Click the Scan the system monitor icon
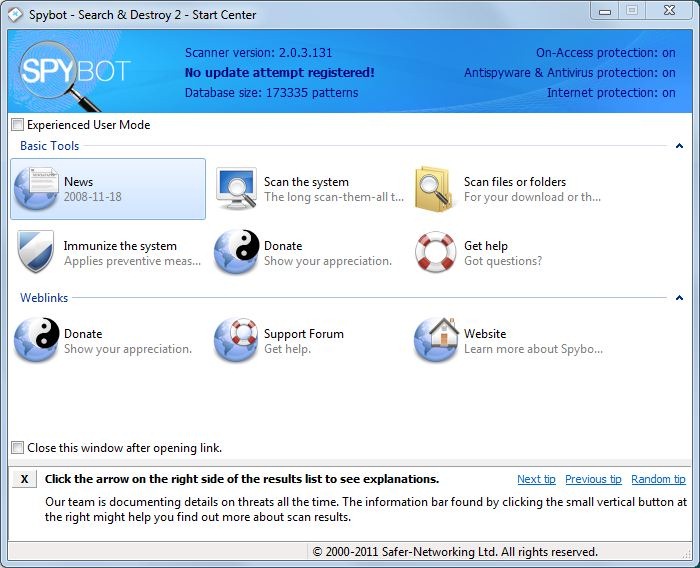The image size is (700, 568). click(236, 188)
